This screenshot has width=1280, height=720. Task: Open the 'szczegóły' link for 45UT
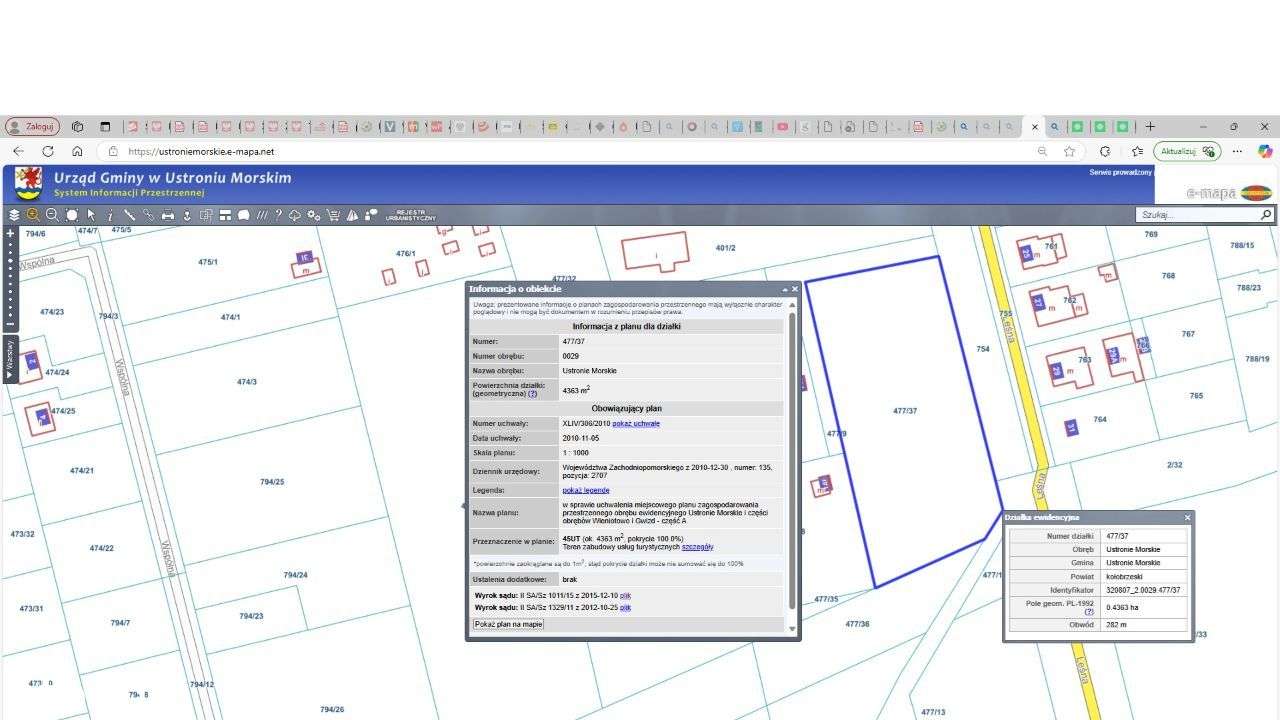[x=697, y=547]
